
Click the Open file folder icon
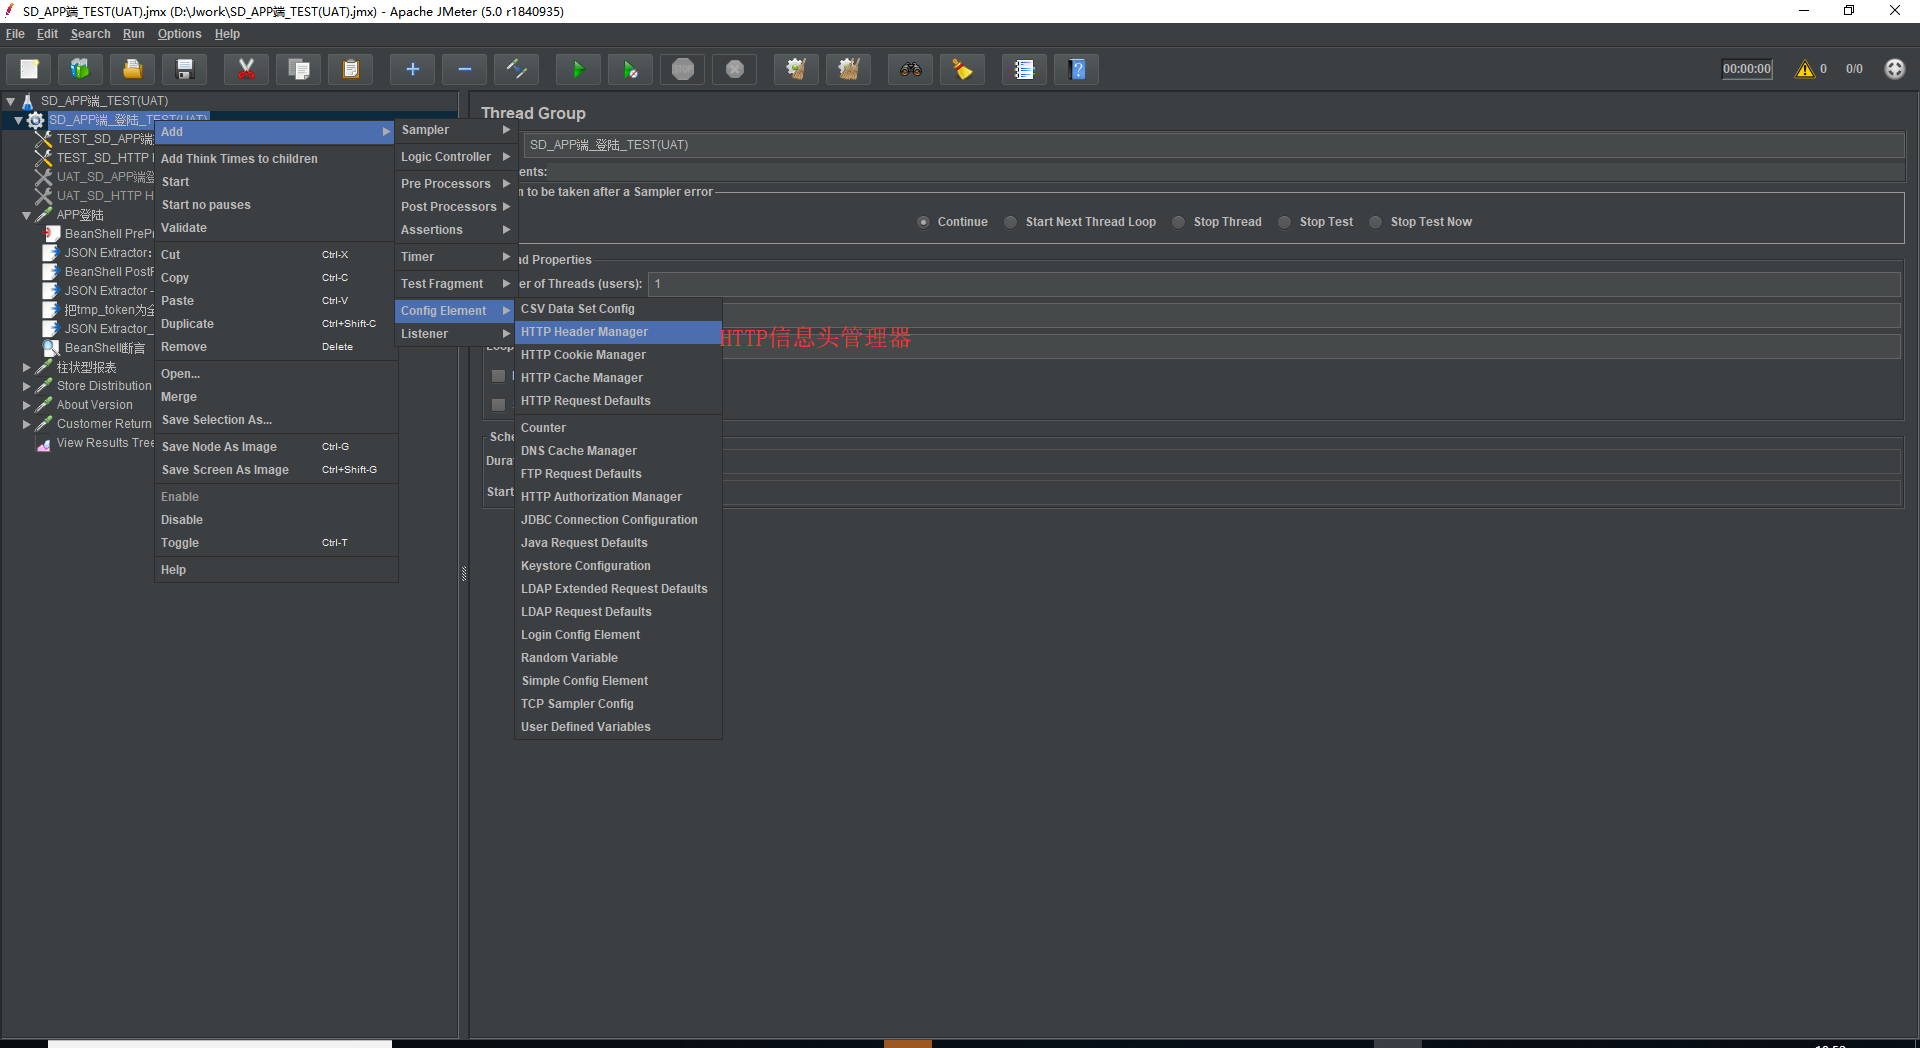[132, 69]
